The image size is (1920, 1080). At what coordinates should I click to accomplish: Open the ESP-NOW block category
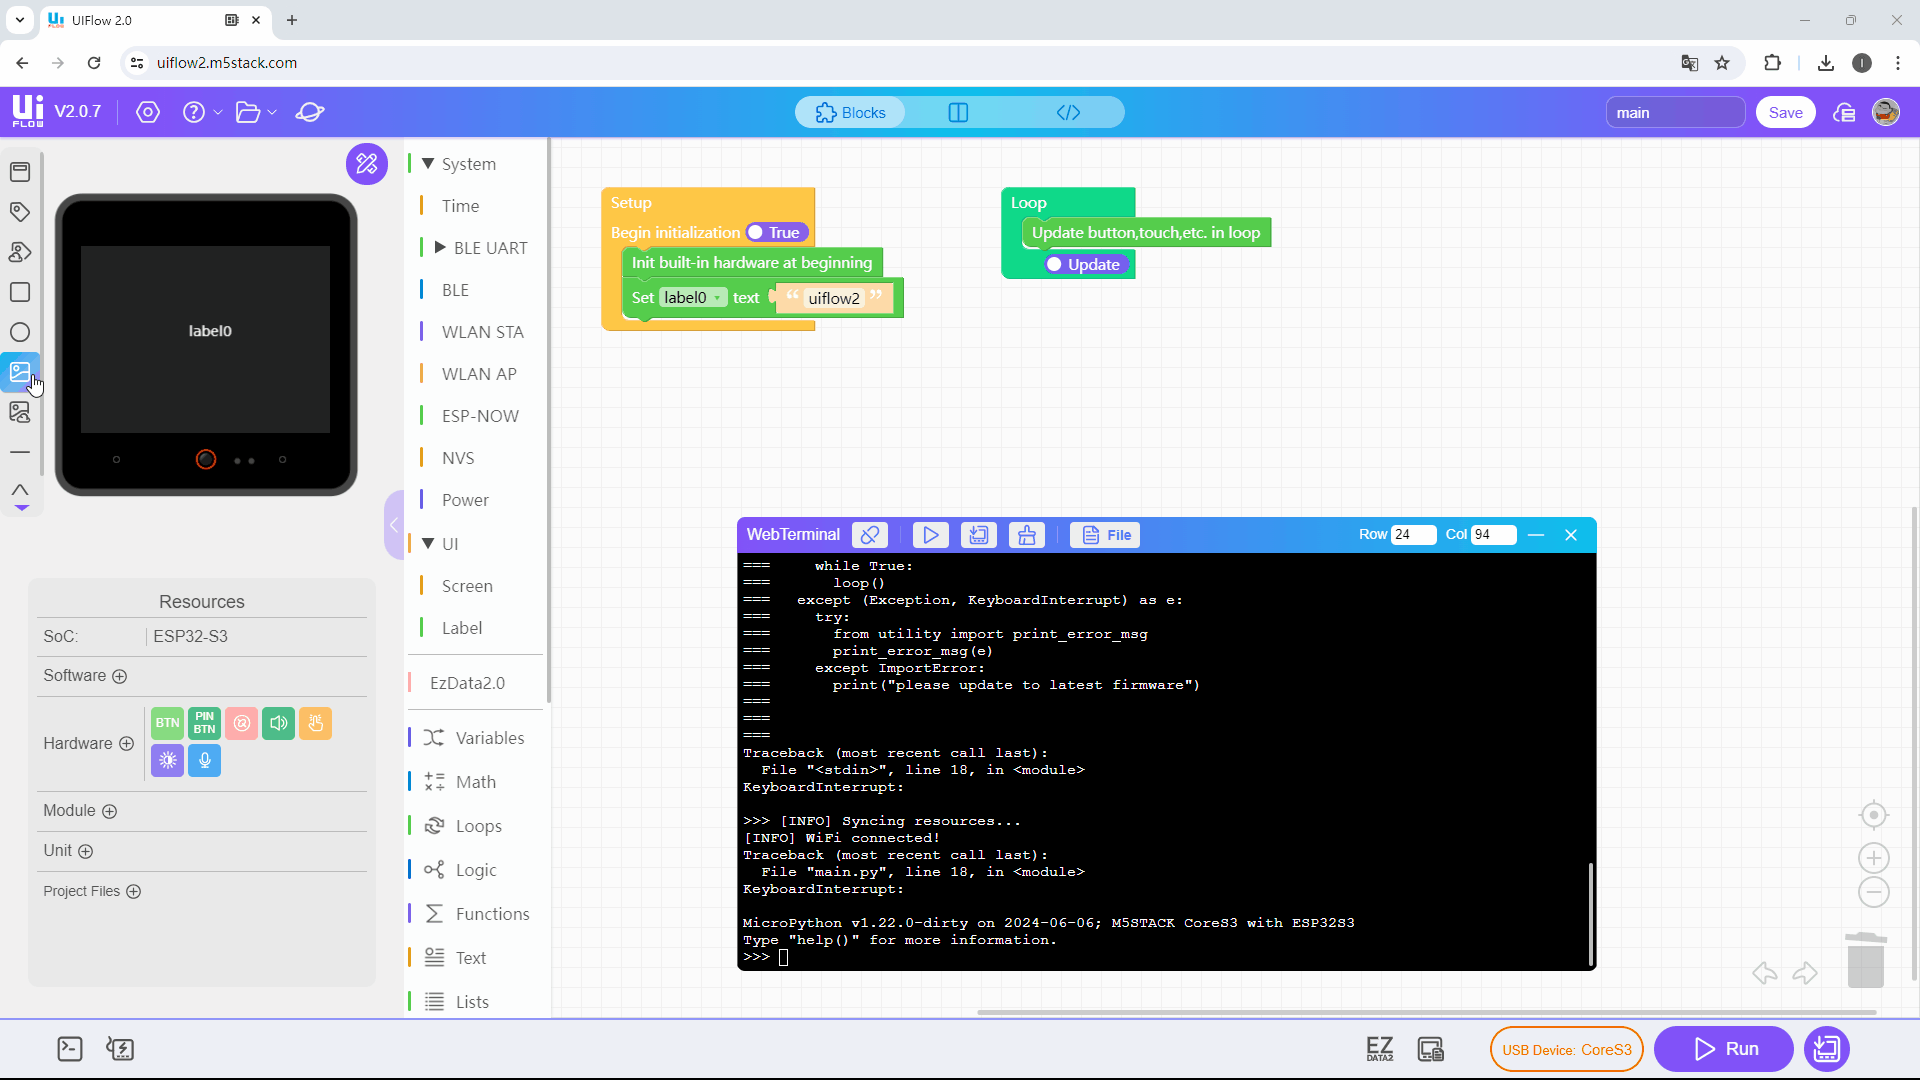tap(480, 416)
